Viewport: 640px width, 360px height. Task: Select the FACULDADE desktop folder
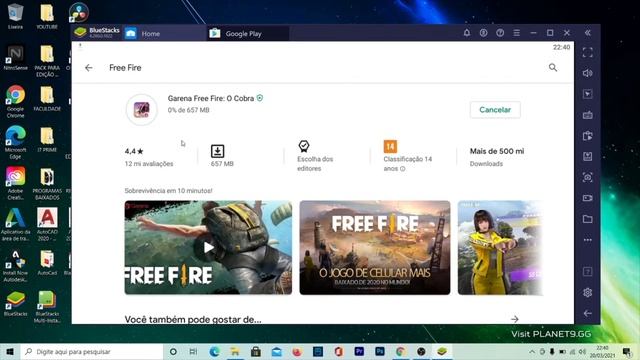click(x=47, y=98)
